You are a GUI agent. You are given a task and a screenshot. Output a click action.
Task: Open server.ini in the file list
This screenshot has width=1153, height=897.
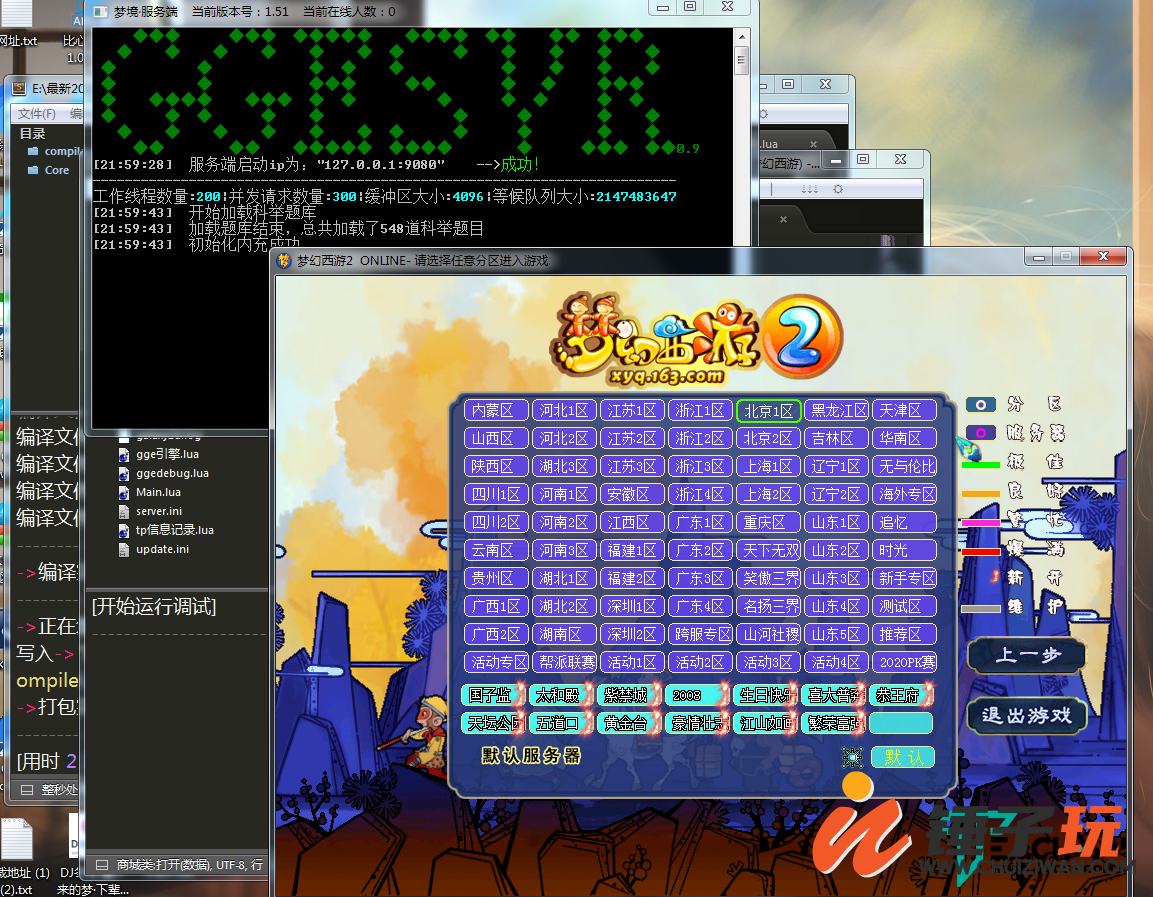tap(159, 511)
